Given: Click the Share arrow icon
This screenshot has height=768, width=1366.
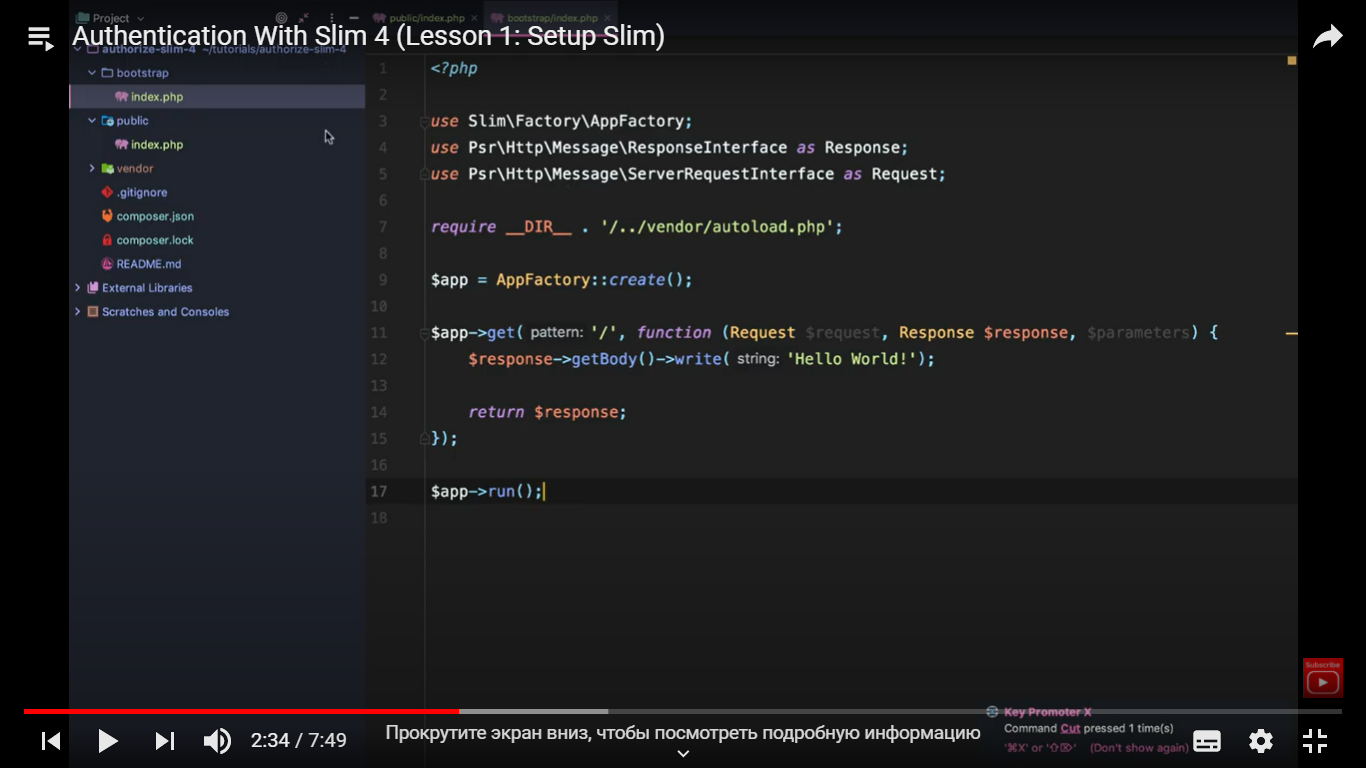Looking at the screenshot, I should tap(1326, 38).
